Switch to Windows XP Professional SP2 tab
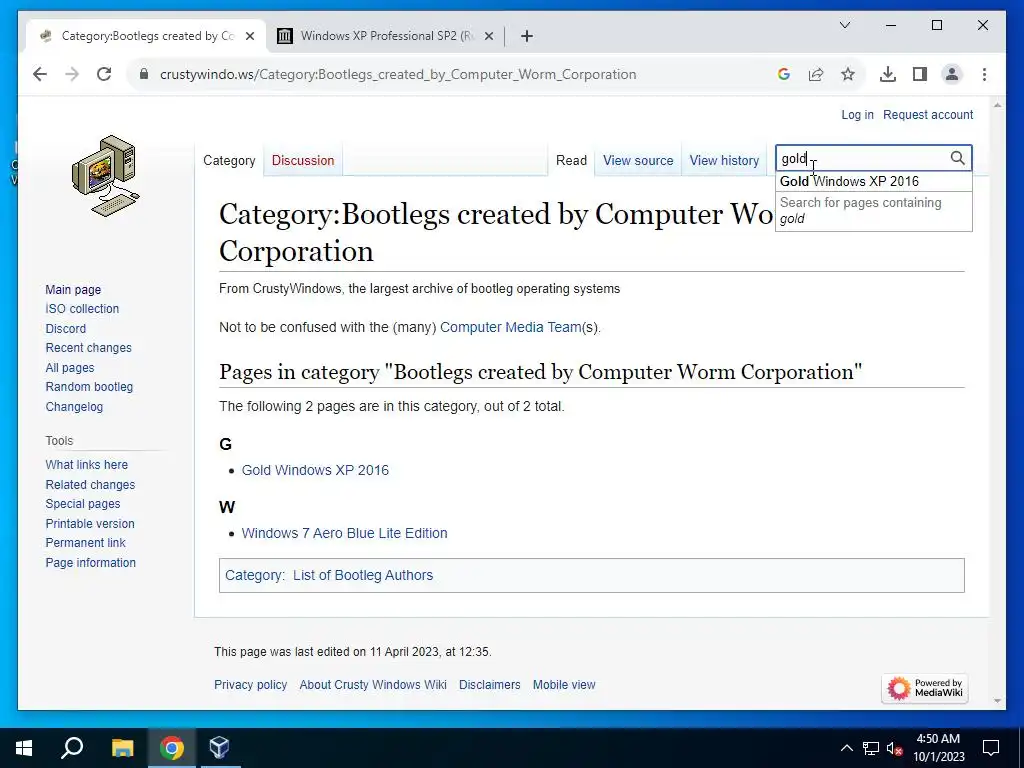 [x=387, y=36]
